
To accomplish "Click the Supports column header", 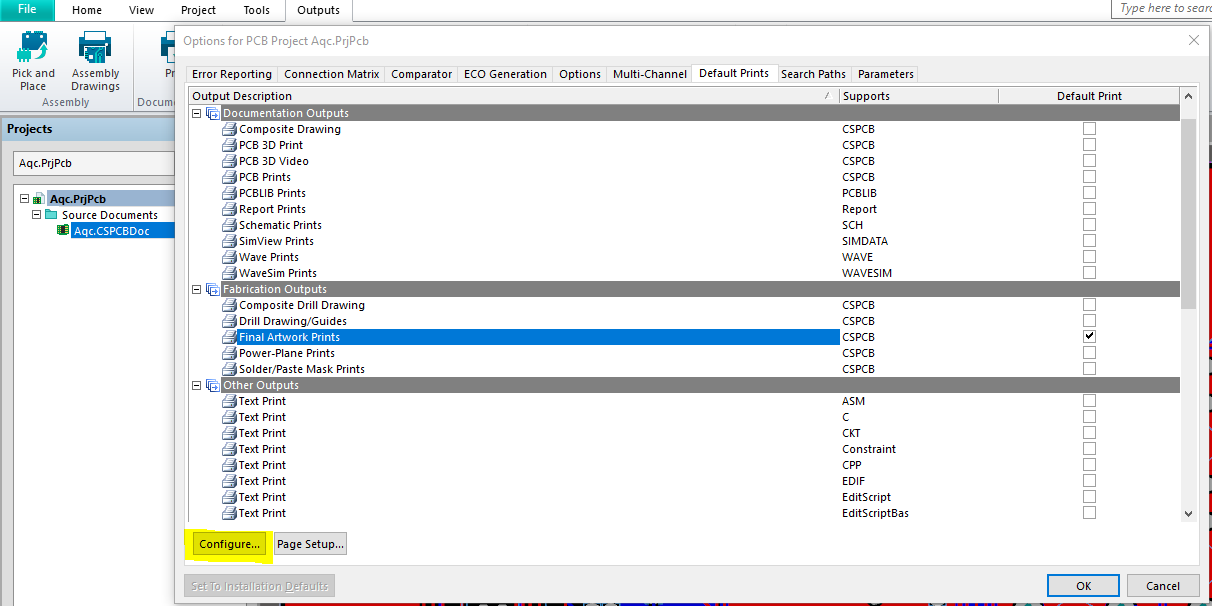I will pos(918,96).
